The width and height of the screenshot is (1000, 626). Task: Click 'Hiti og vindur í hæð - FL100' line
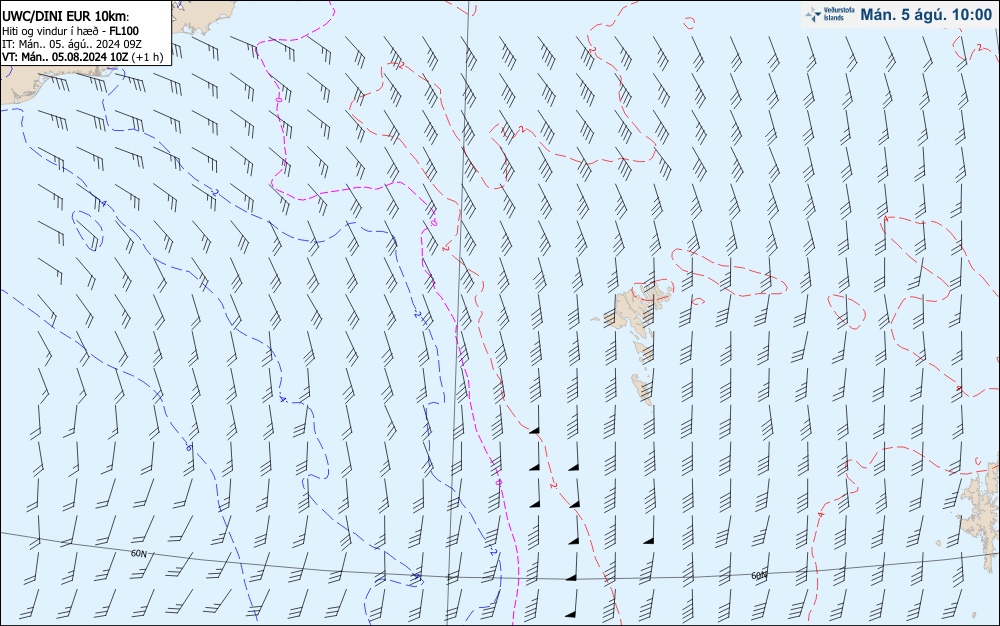pos(71,31)
